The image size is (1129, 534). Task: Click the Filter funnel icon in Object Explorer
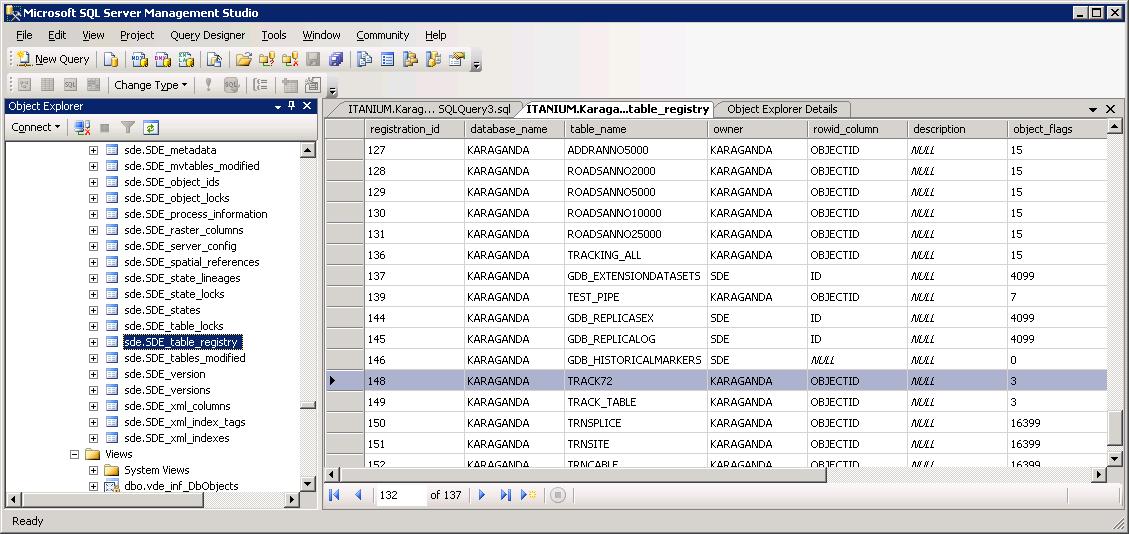128,127
